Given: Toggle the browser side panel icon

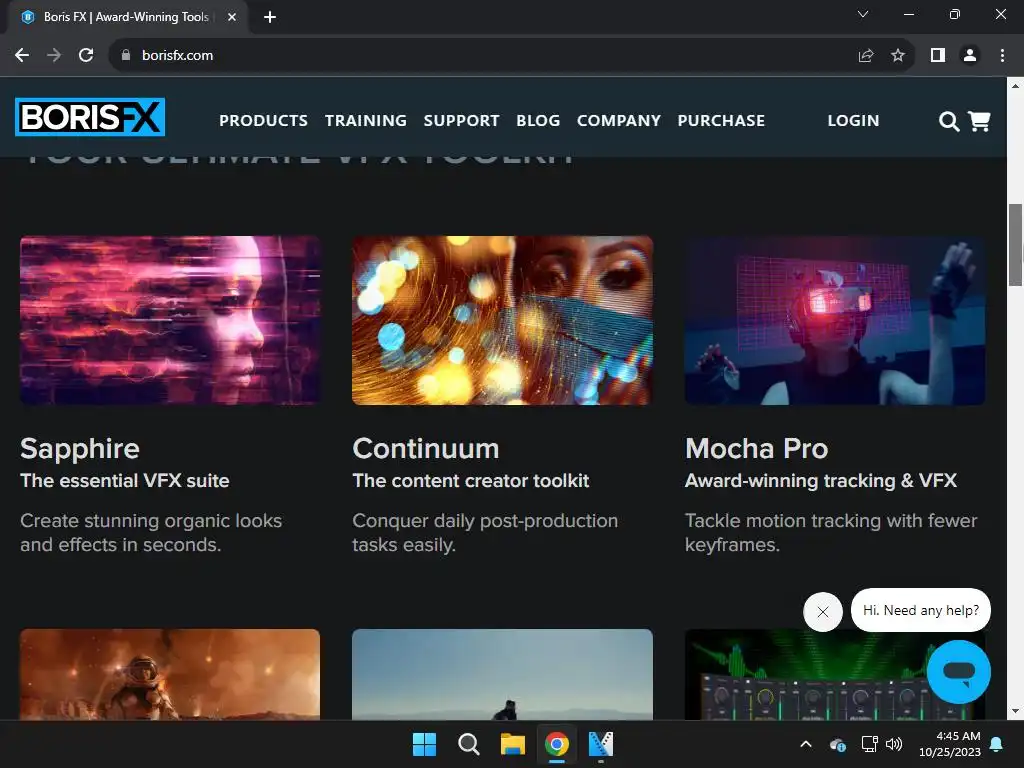Looking at the screenshot, I should pos(938,56).
